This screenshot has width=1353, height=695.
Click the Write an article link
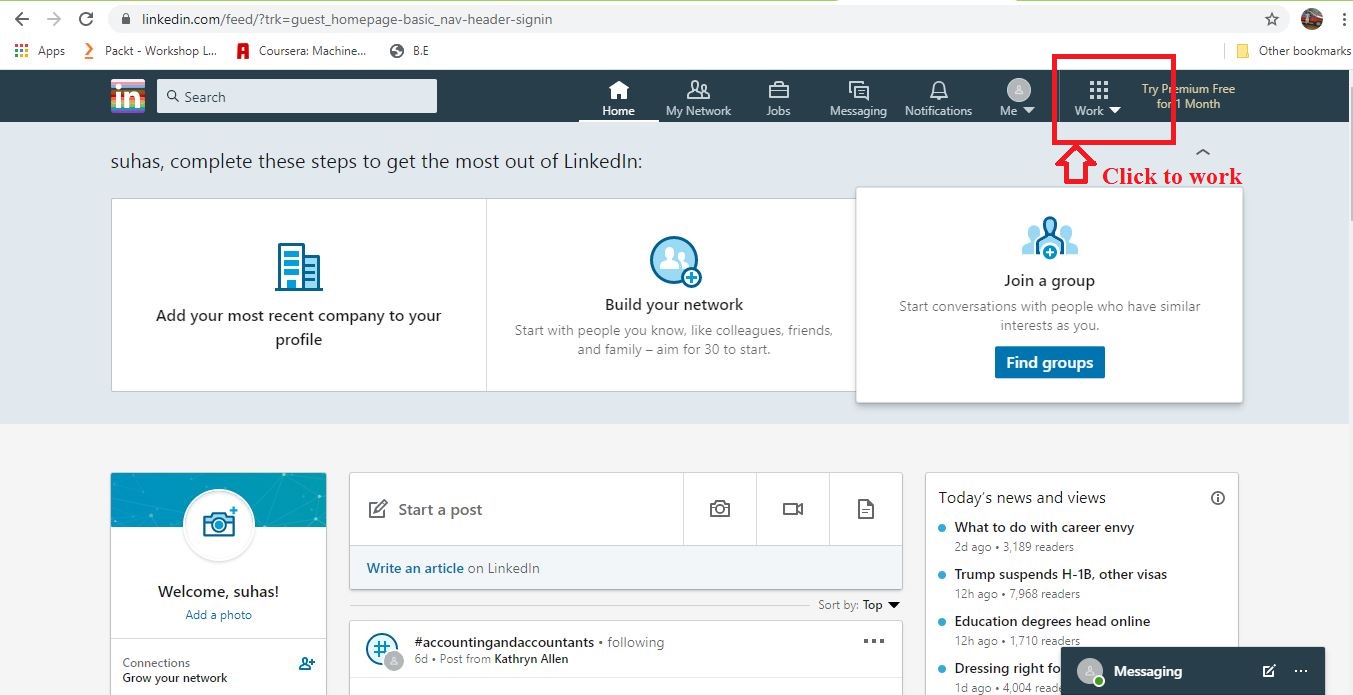[x=413, y=568]
